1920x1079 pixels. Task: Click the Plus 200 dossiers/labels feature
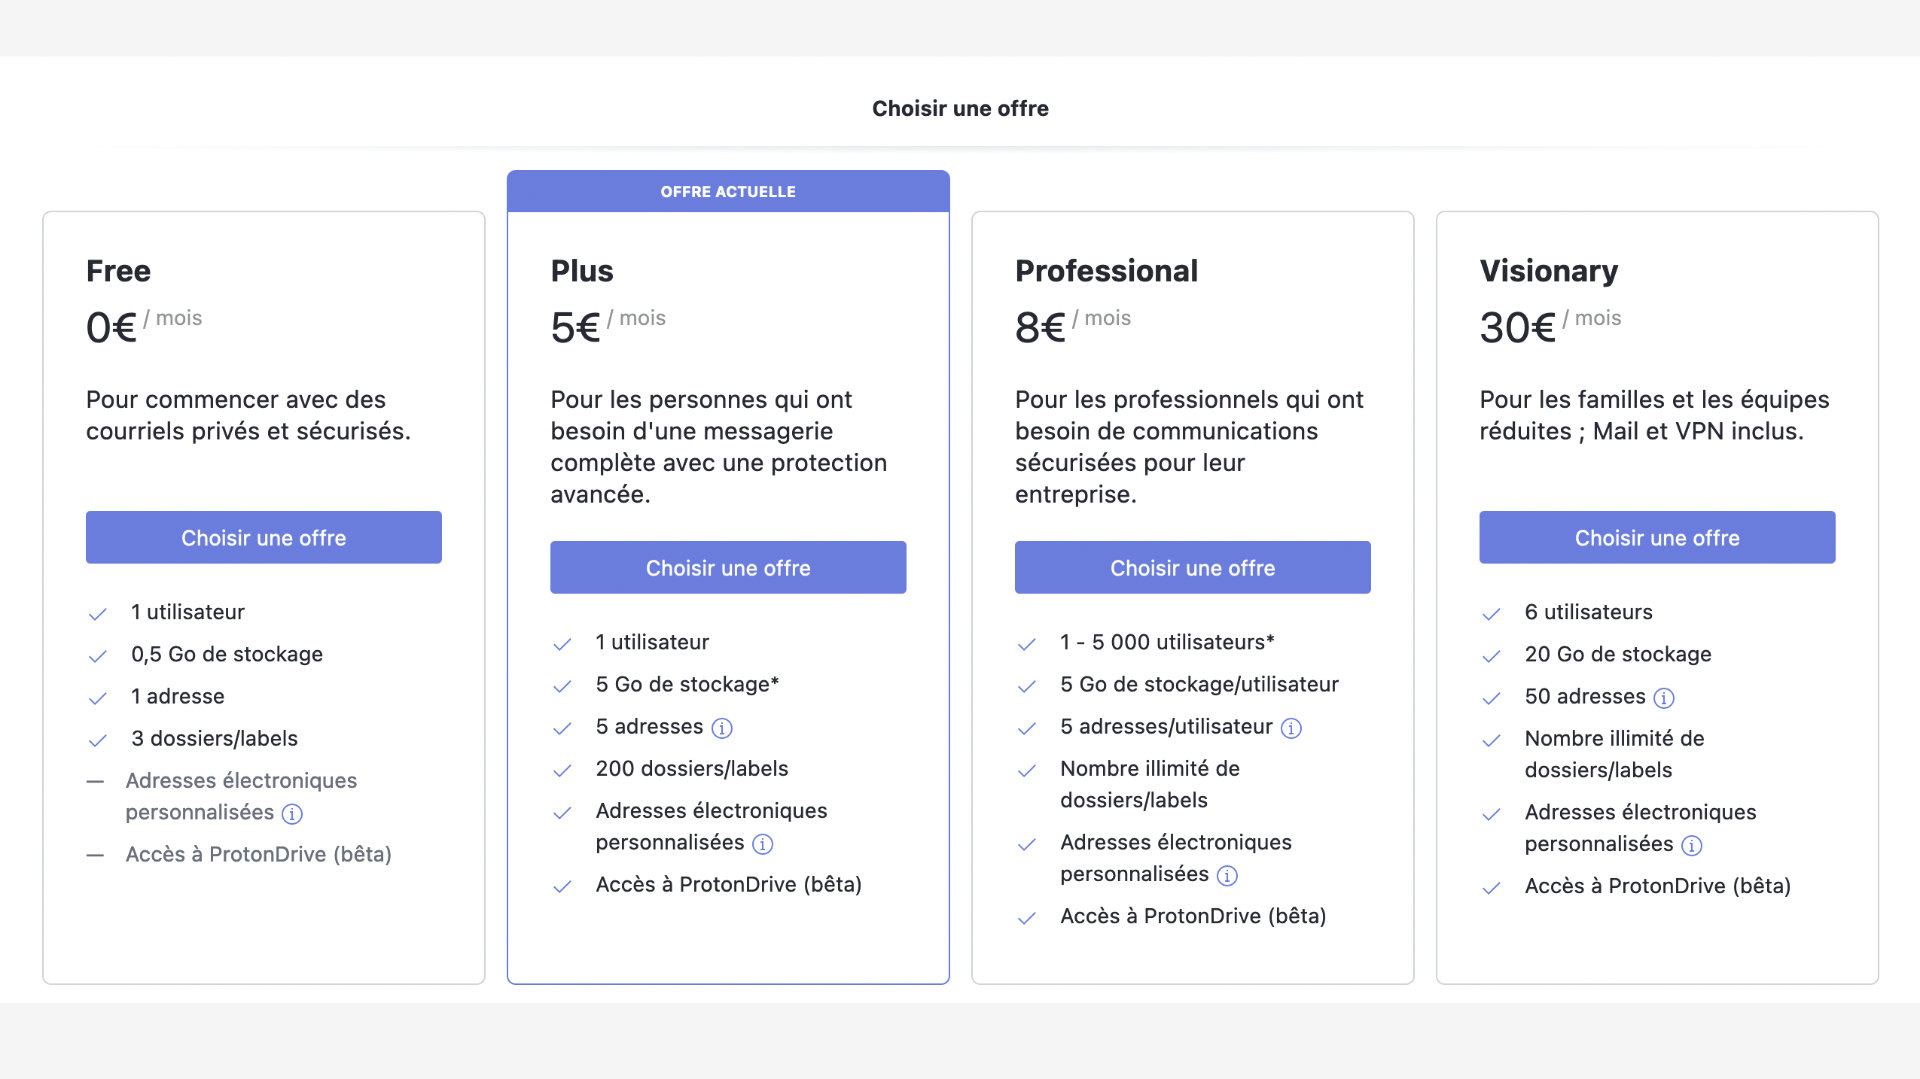coord(692,769)
